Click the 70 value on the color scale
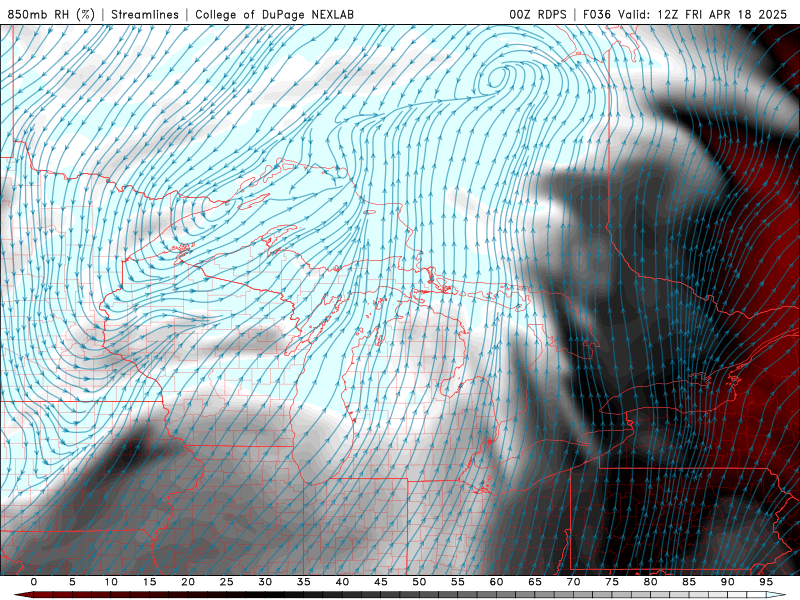 [x=573, y=582]
